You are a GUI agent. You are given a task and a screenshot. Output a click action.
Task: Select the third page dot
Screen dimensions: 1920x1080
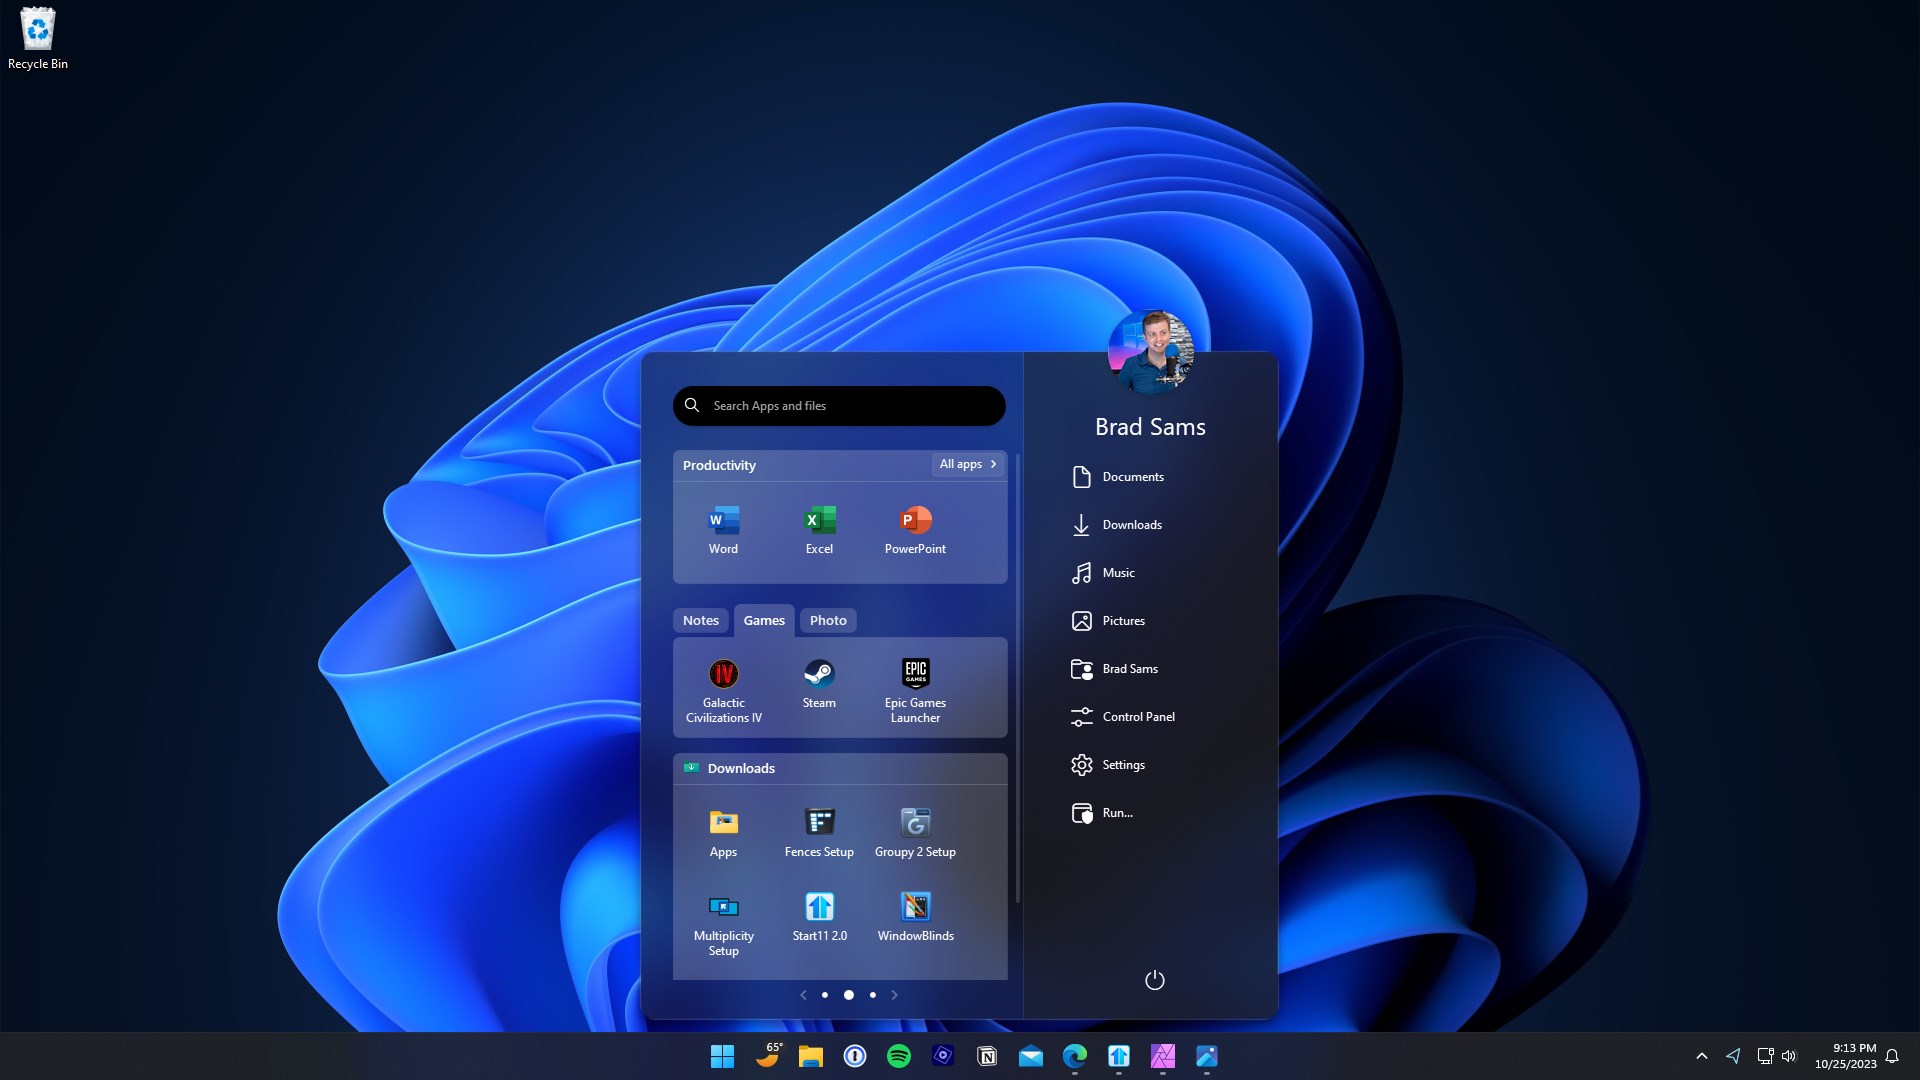coord(872,995)
